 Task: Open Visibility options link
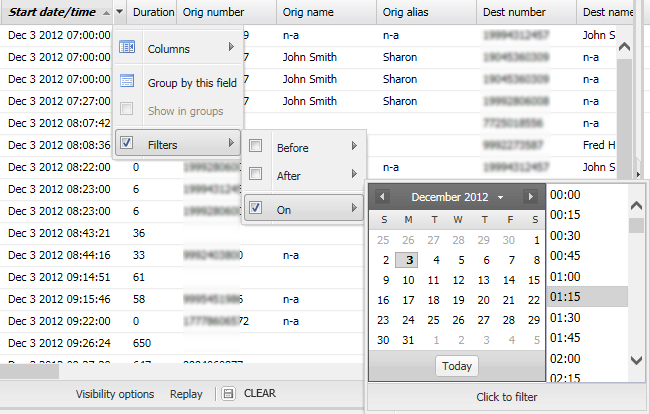pyautogui.click(x=115, y=394)
